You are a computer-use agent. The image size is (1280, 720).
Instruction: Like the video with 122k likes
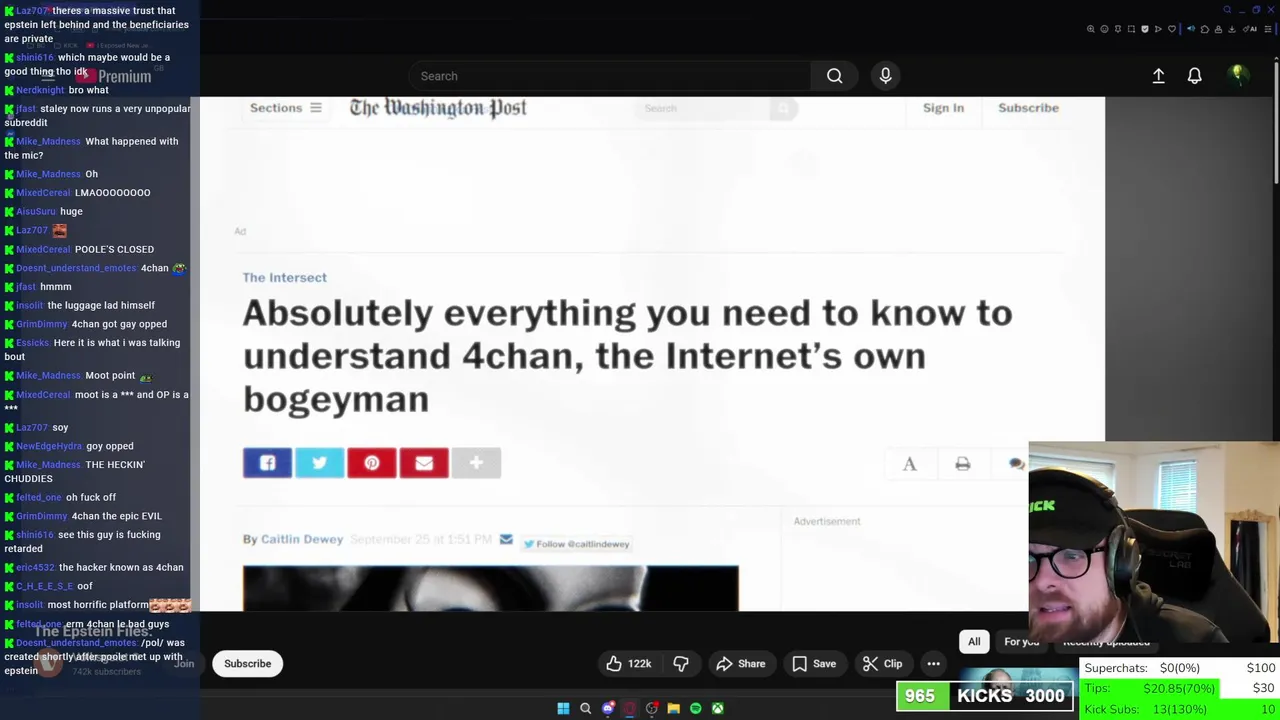click(x=628, y=664)
